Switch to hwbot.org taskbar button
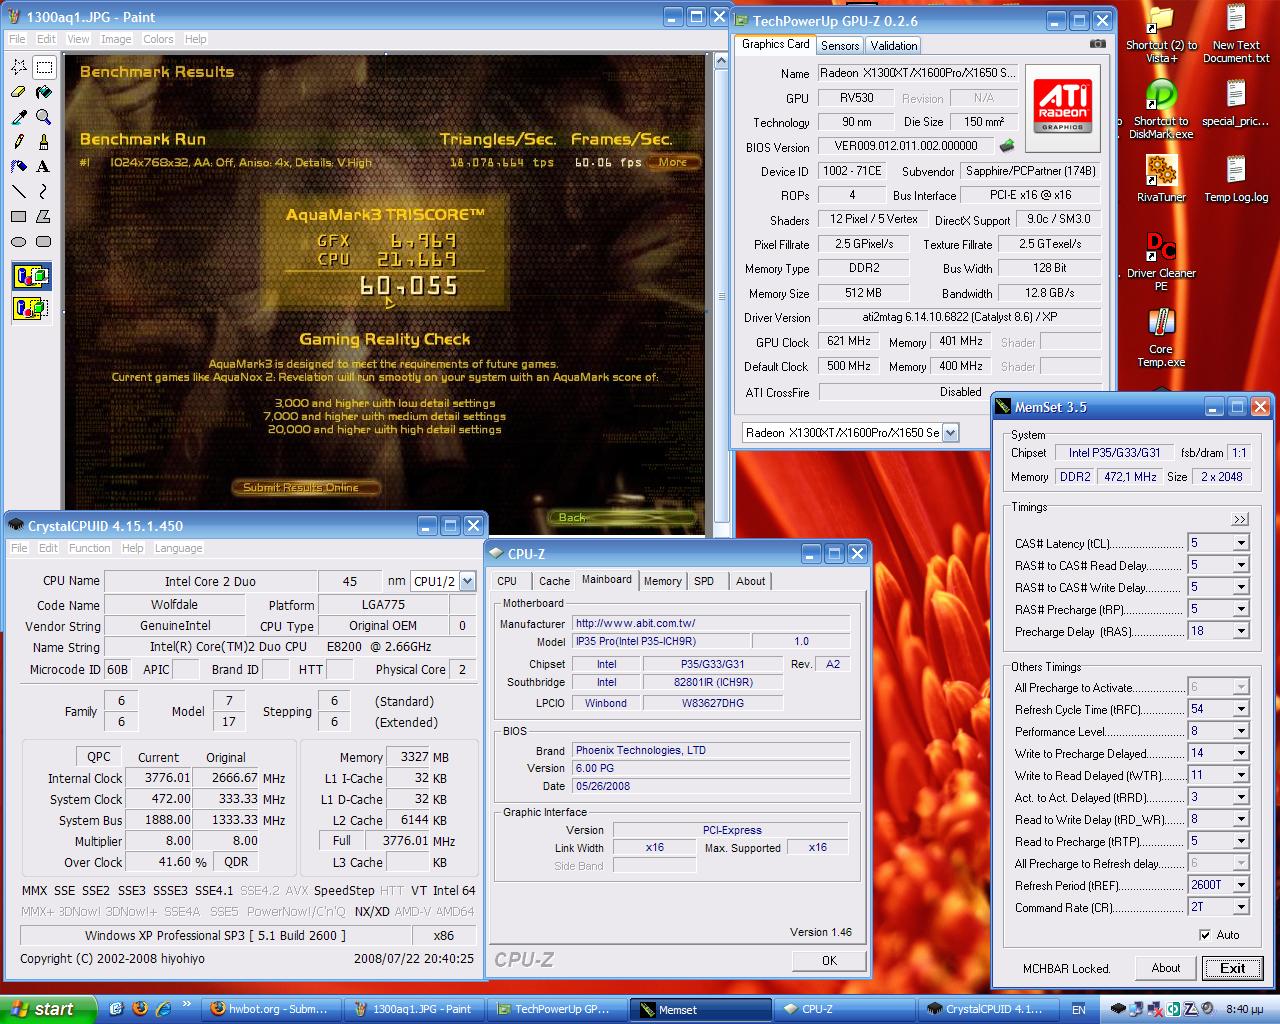1280x1024 pixels. pos(270,1009)
